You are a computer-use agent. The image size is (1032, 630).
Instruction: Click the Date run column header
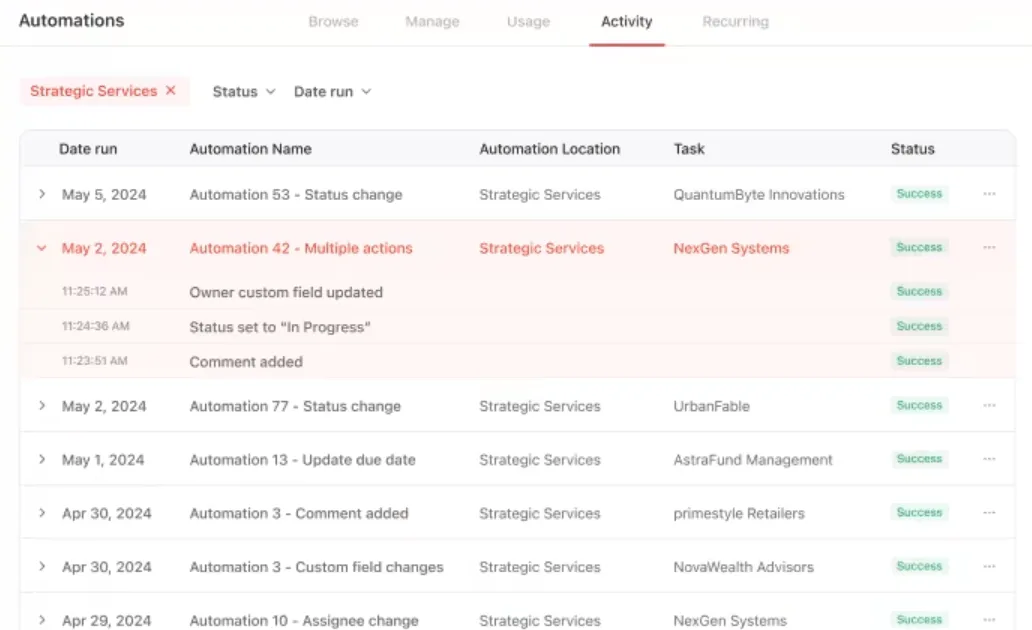pos(88,149)
